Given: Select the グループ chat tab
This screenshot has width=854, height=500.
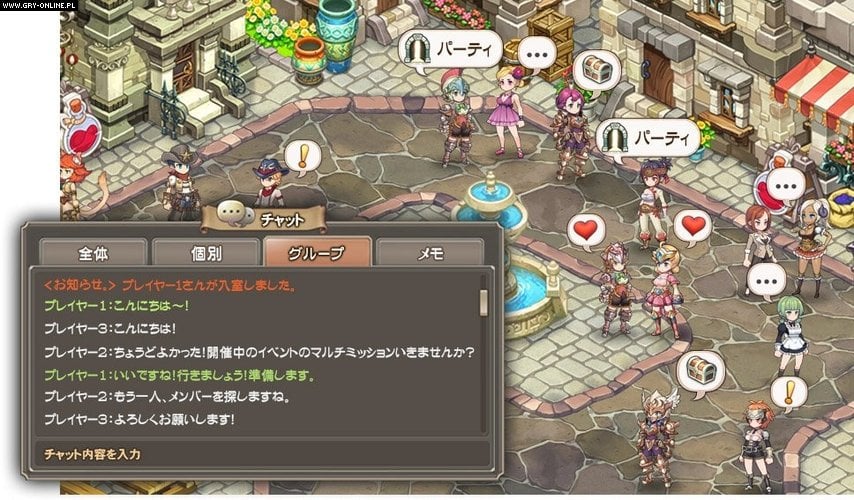Looking at the screenshot, I should pos(318,253).
